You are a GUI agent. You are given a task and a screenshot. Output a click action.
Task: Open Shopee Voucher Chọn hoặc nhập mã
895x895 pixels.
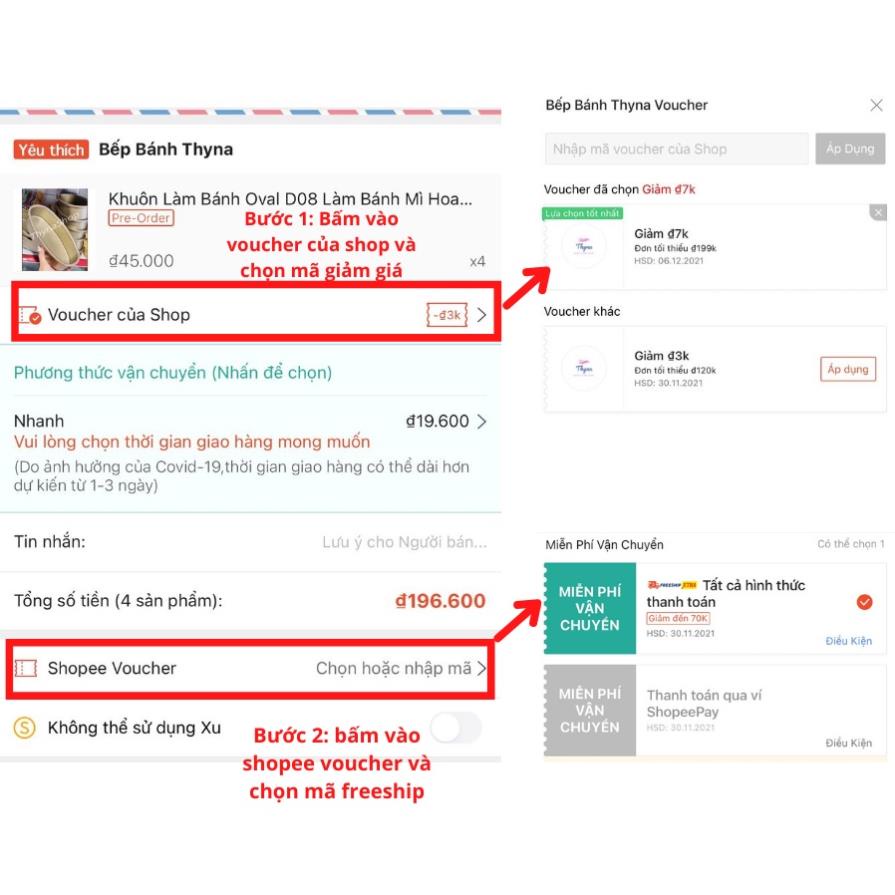click(401, 668)
